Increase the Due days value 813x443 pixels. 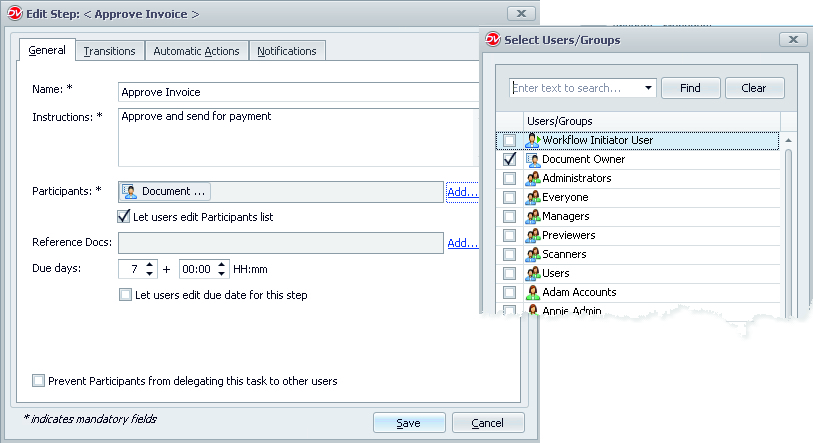(149, 265)
